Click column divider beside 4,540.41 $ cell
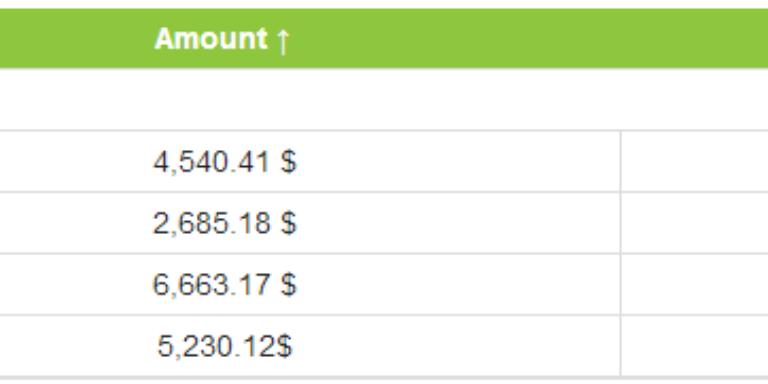 (x=621, y=162)
